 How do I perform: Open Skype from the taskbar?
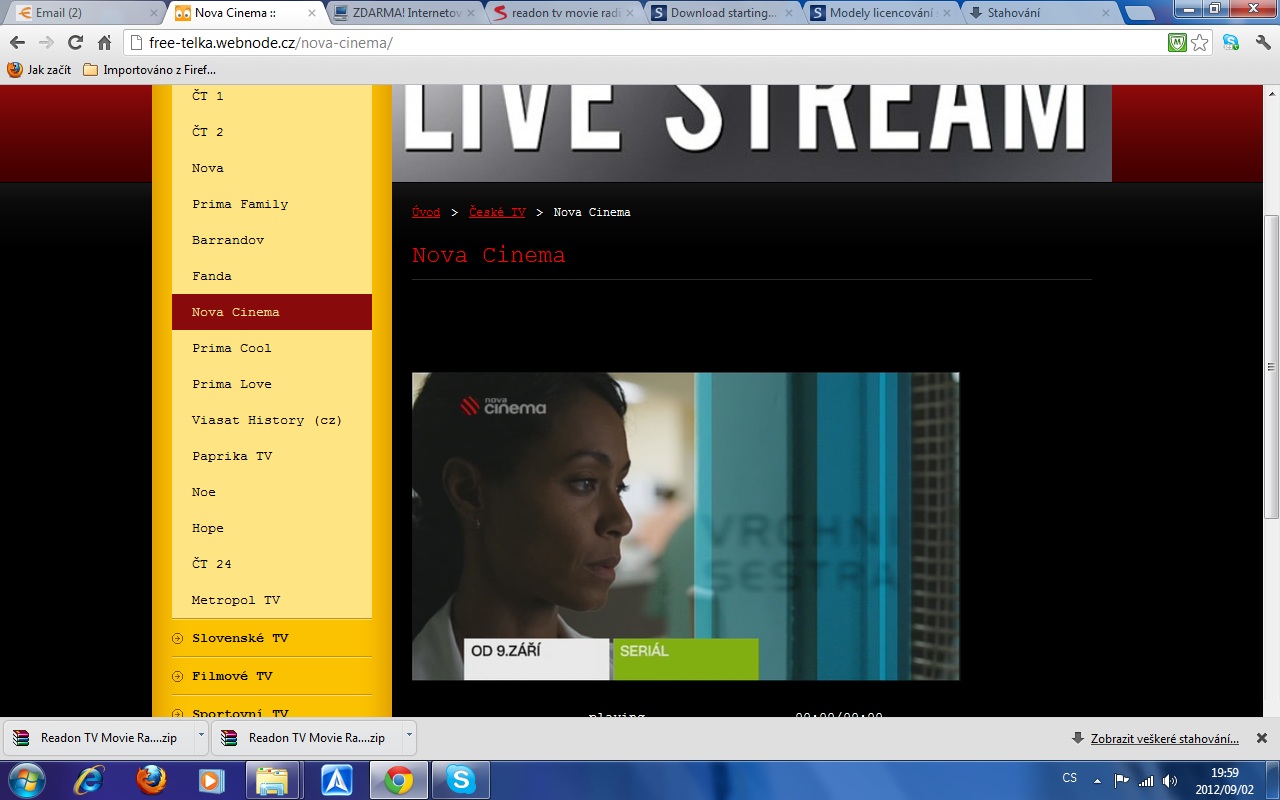click(461, 779)
